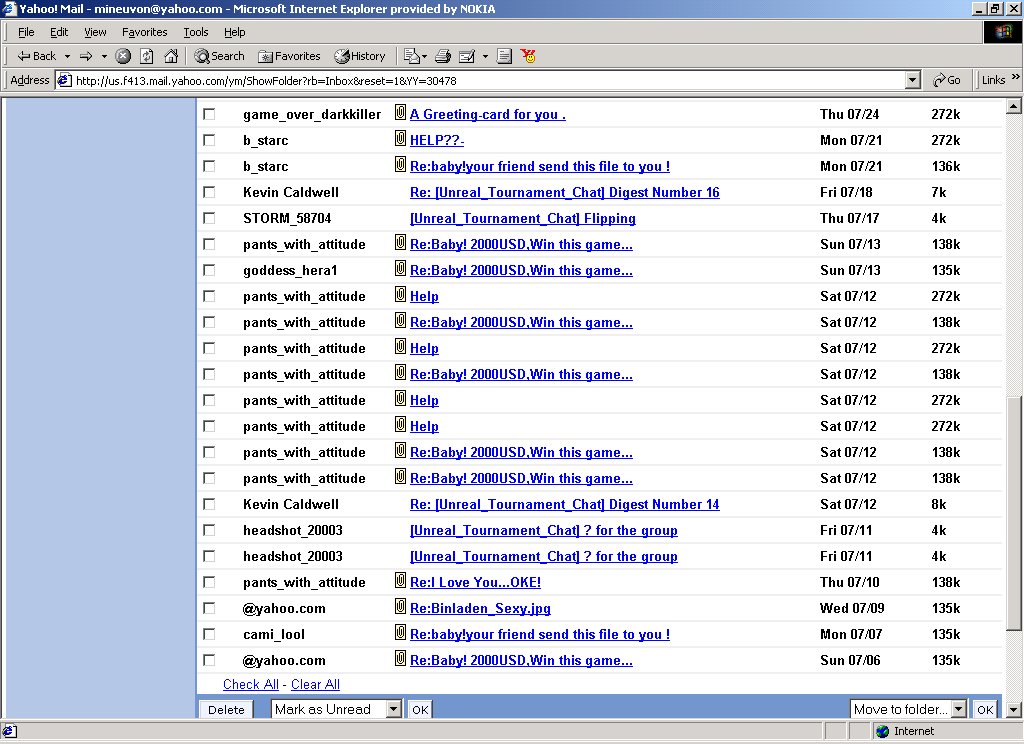This screenshot has width=1024, height=744.
Task: Click OK next to Mark as Unread
Action: click(x=420, y=709)
